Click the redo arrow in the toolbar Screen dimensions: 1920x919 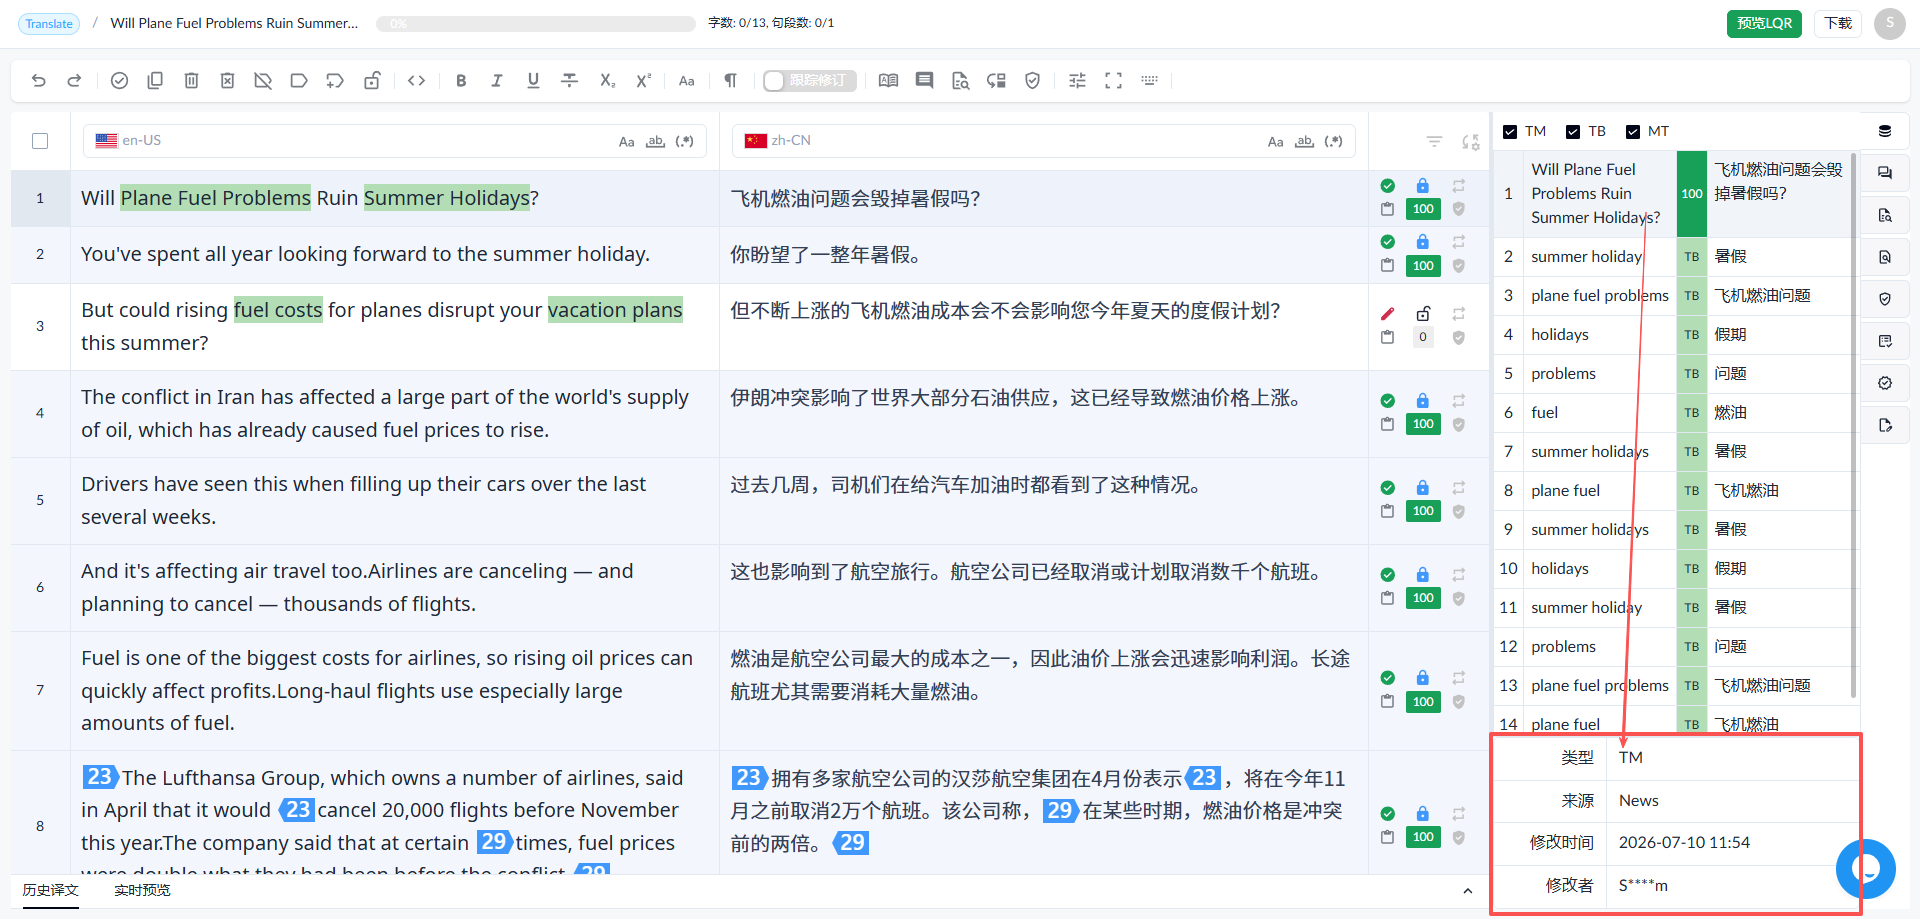coord(74,81)
